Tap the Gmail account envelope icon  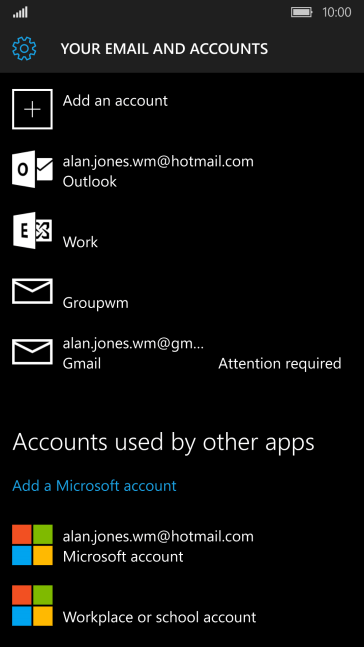(x=32, y=352)
